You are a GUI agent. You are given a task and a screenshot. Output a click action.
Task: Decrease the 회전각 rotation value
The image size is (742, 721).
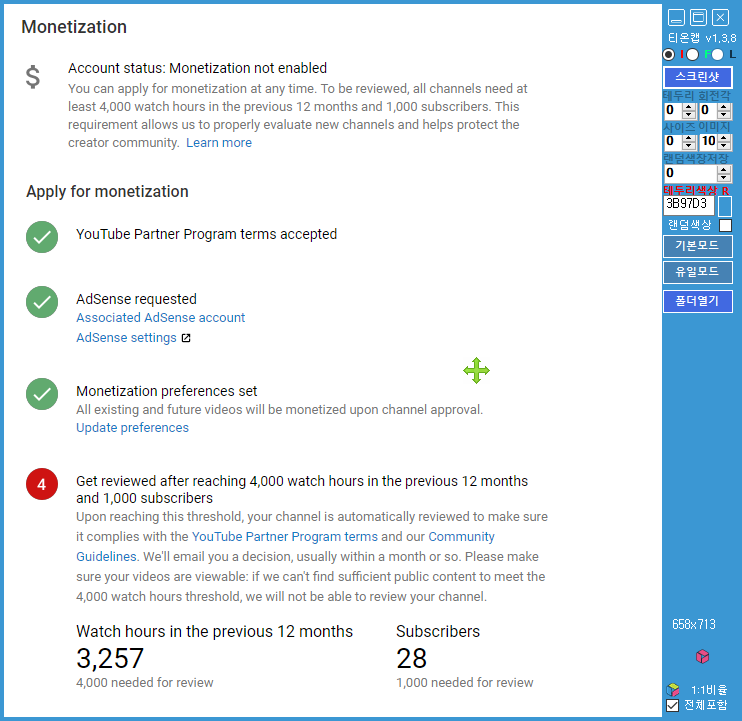tap(724, 115)
